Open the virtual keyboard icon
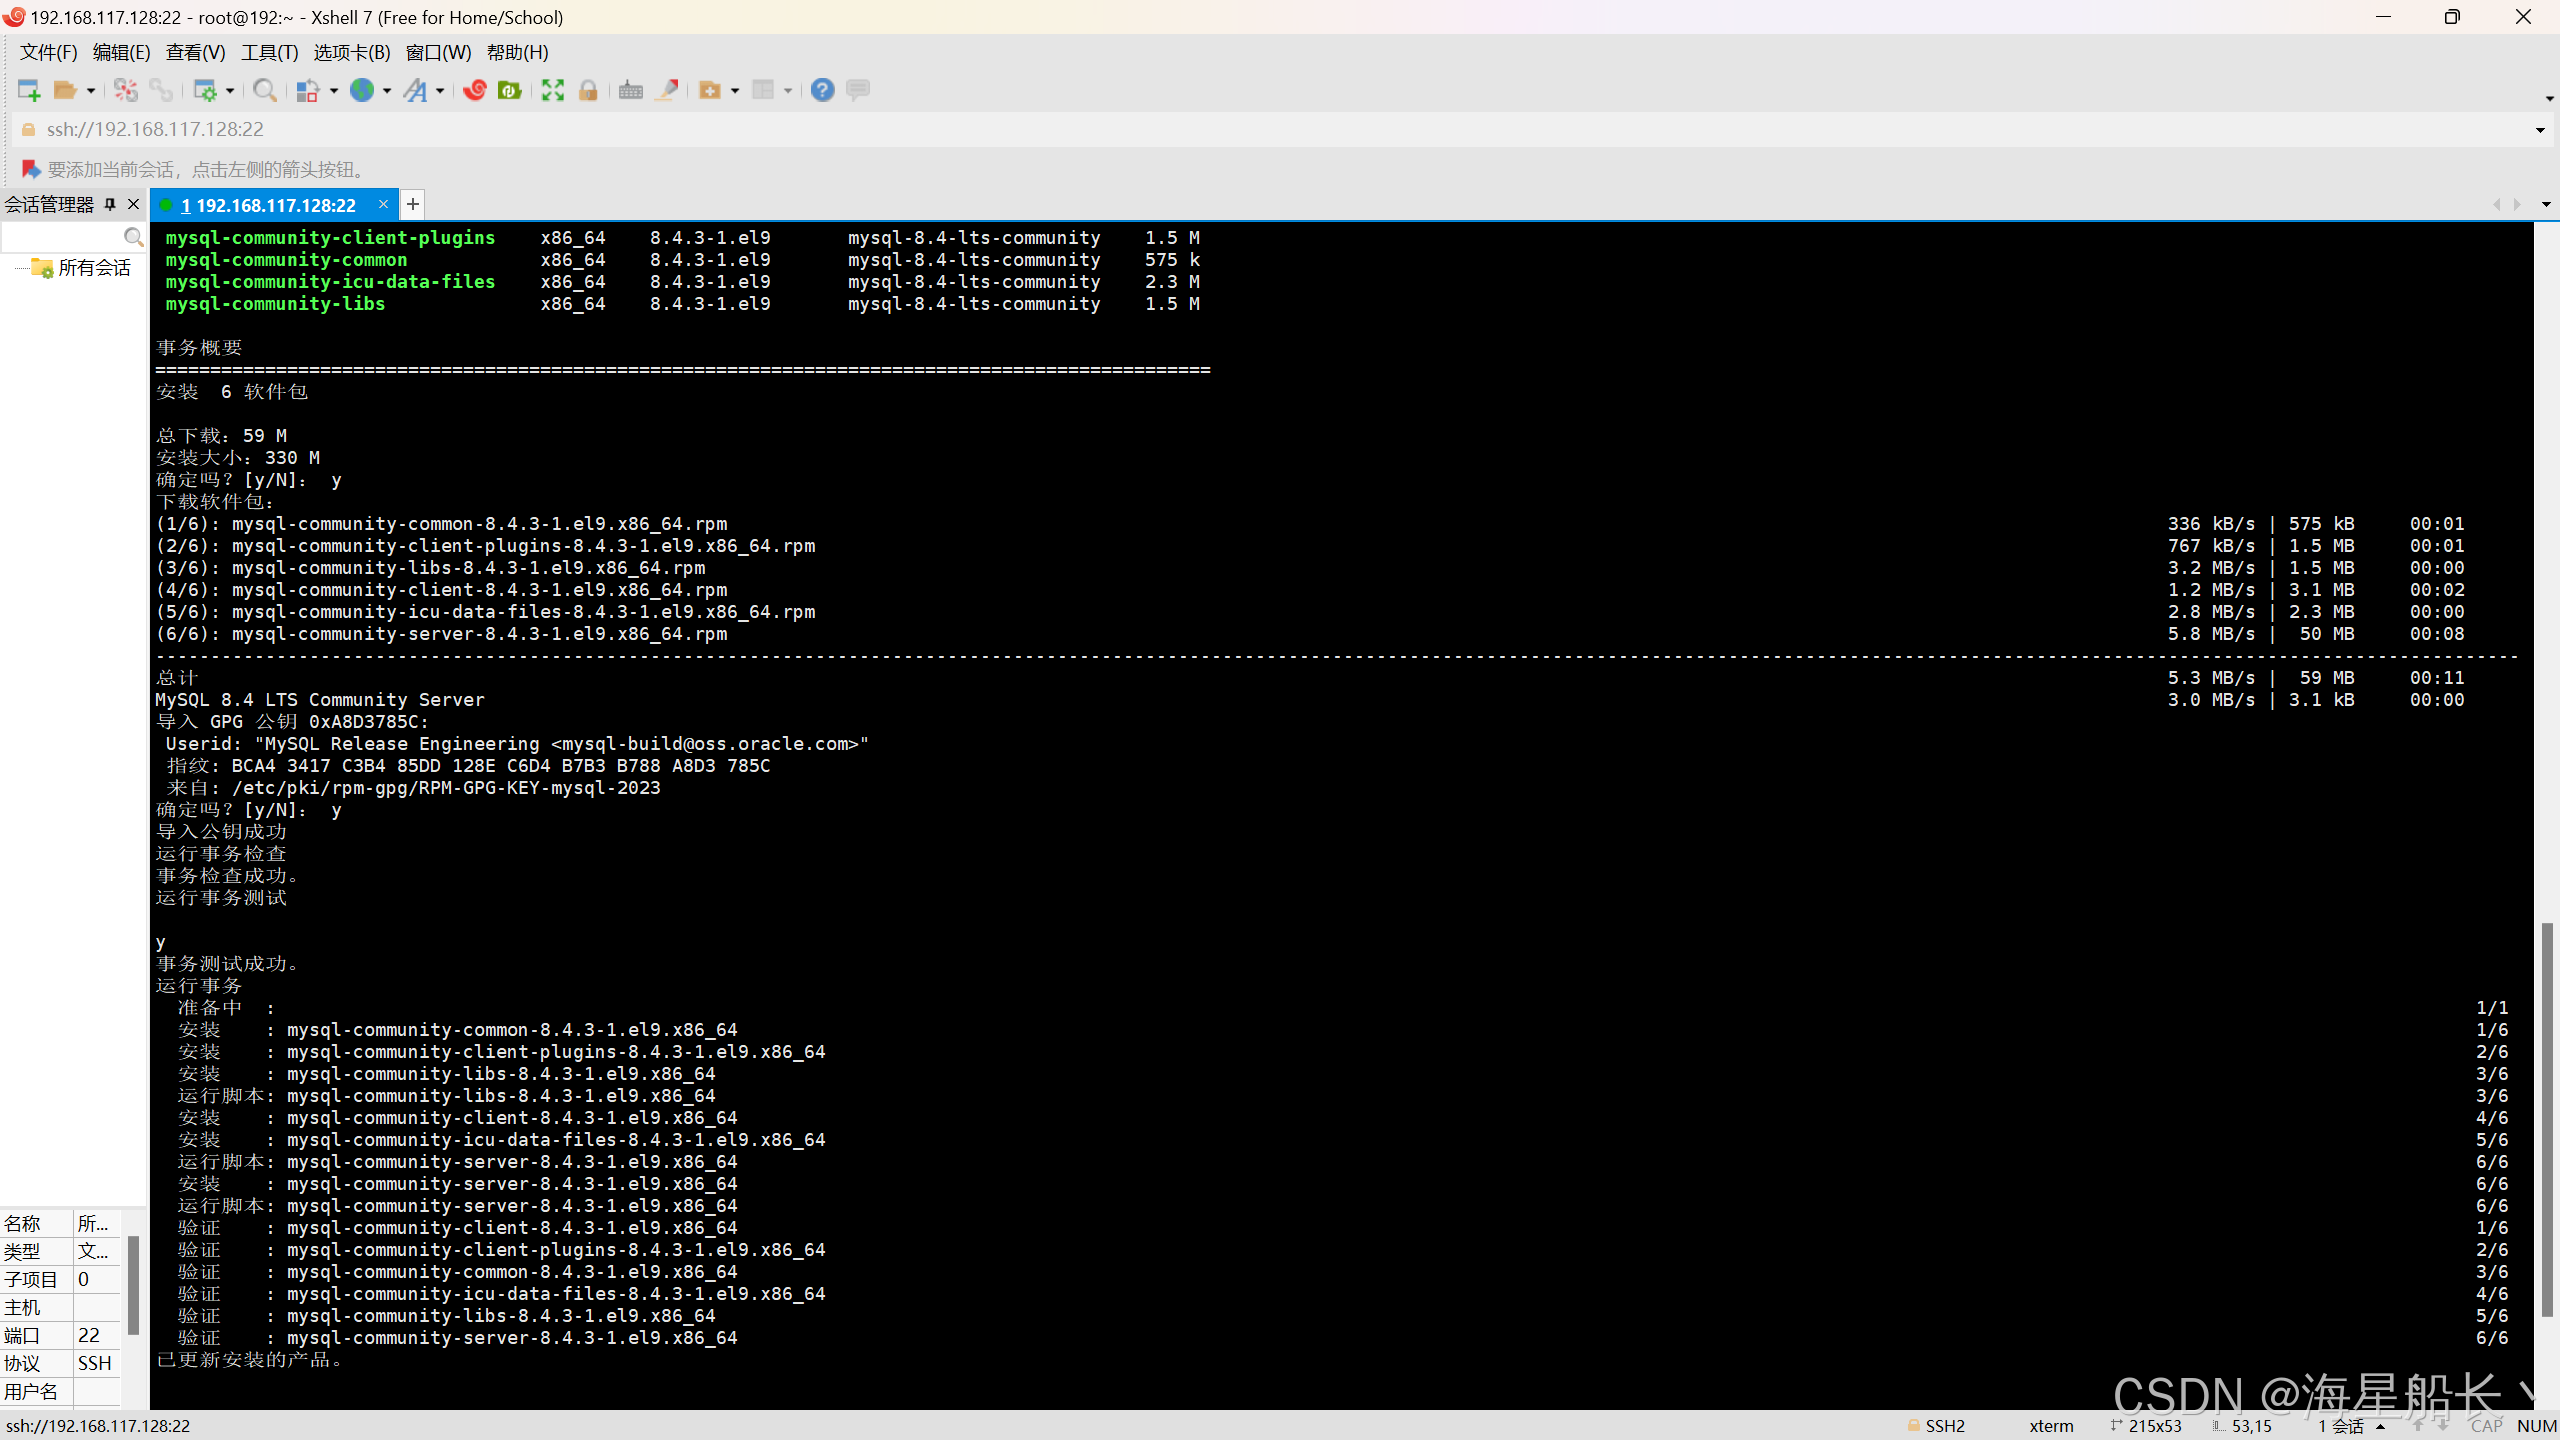 pyautogui.click(x=630, y=90)
